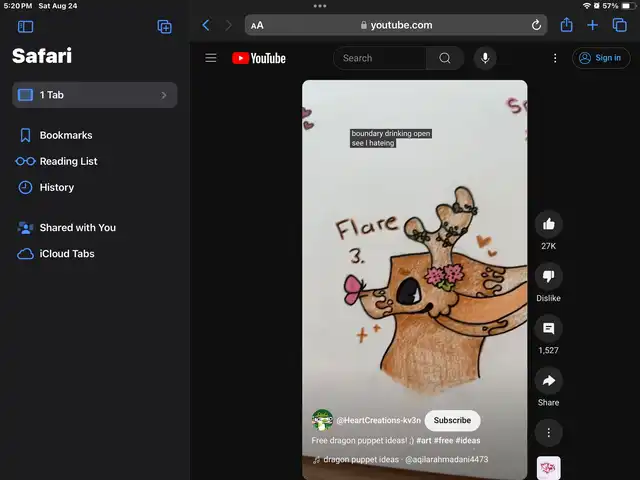Start voice search with microphone icon
Screen dimensions: 640x480
click(x=485, y=58)
